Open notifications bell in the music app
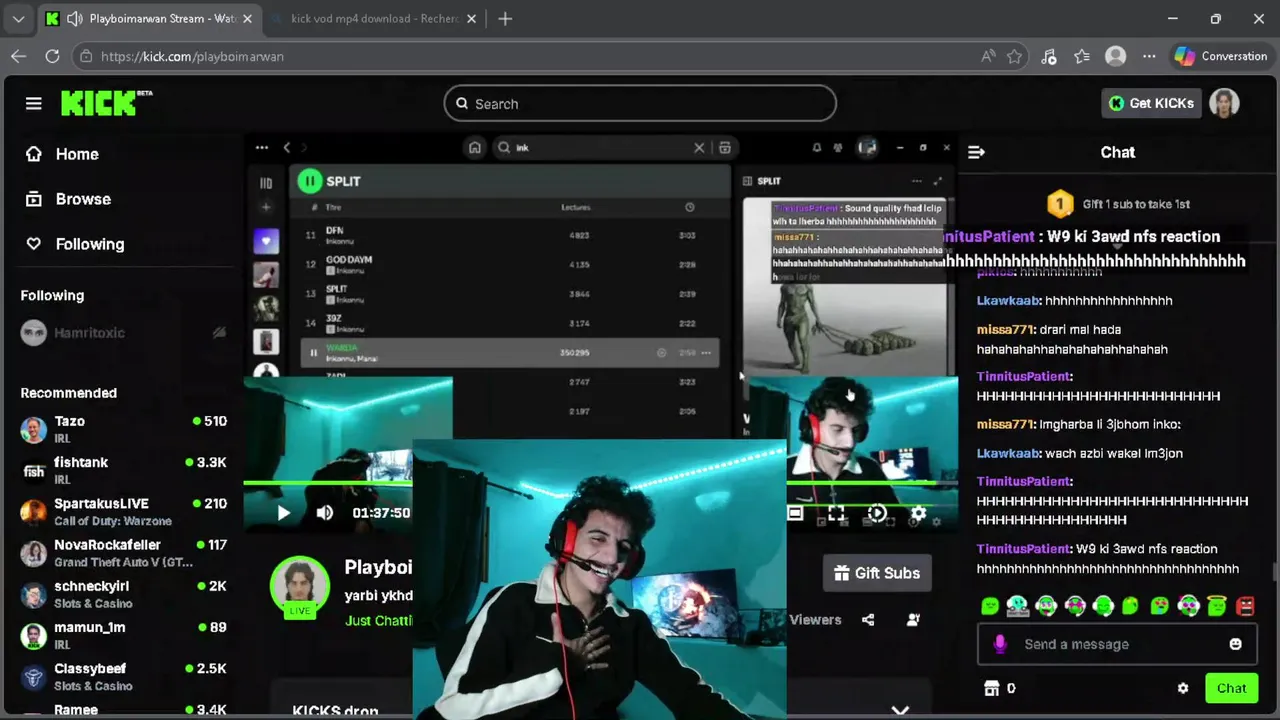1280x720 pixels. (816, 147)
